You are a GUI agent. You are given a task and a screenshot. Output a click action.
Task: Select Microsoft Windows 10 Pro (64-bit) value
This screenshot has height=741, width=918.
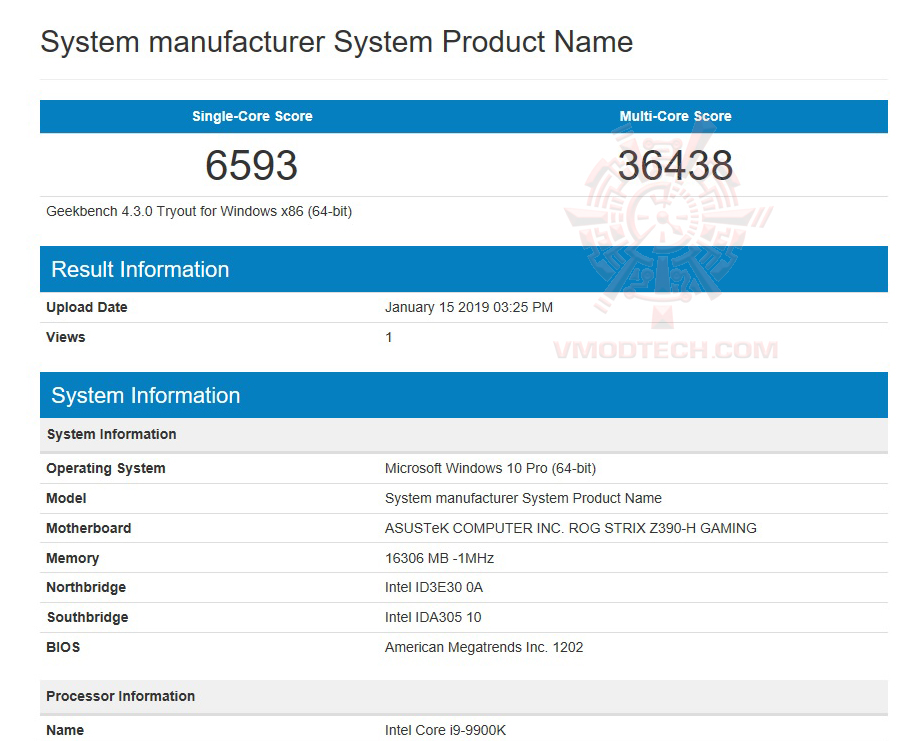click(491, 468)
